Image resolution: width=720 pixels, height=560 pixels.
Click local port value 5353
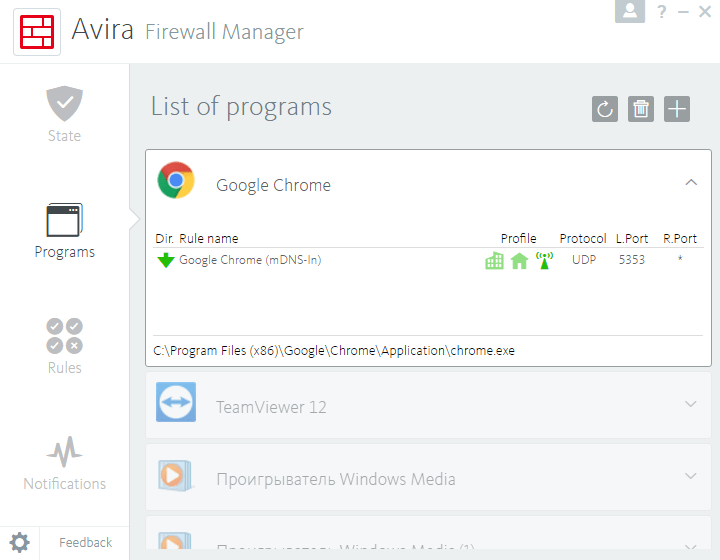pyautogui.click(x=631, y=260)
